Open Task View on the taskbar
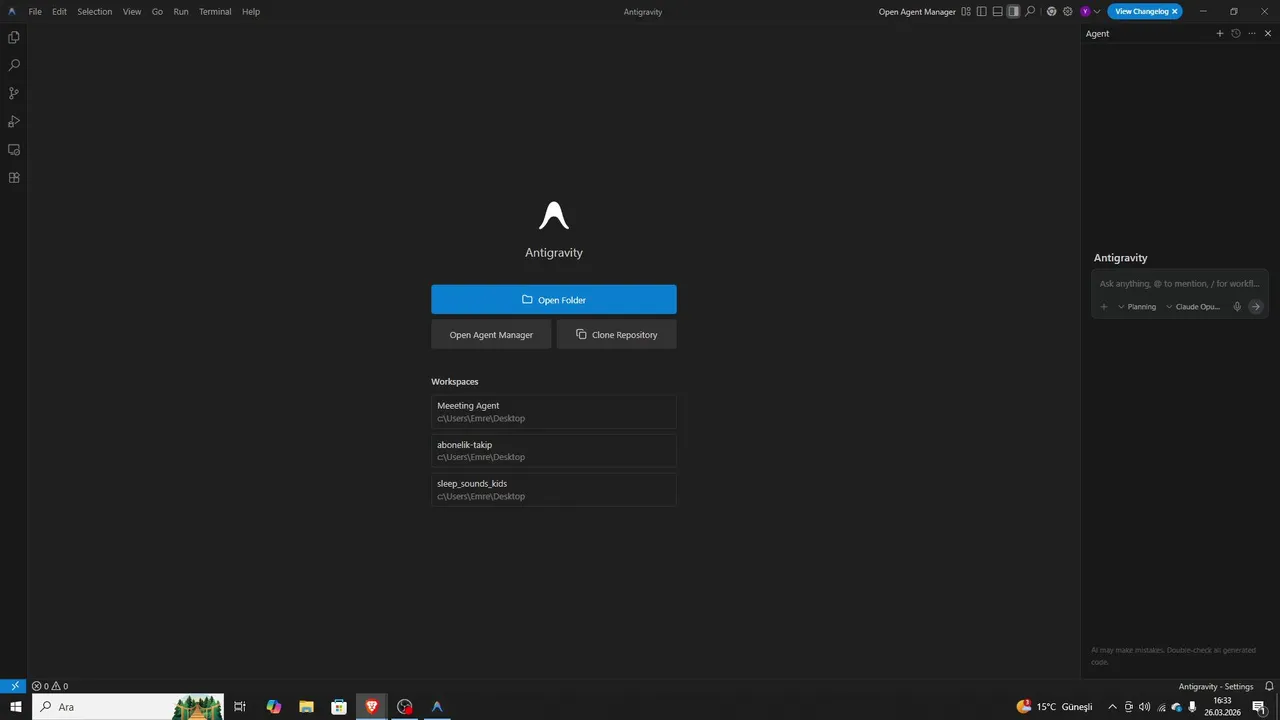The width and height of the screenshot is (1280, 720). click(240, 707)
